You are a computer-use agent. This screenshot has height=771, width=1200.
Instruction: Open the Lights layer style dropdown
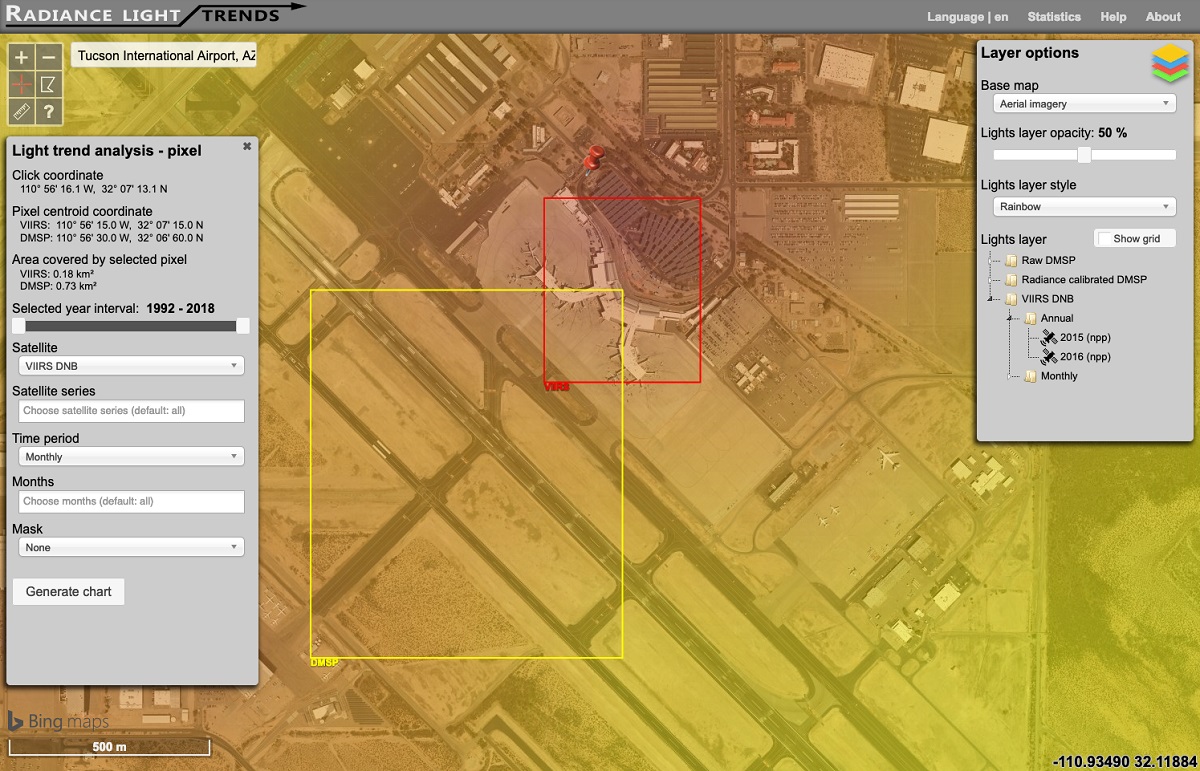point(1084,207)
